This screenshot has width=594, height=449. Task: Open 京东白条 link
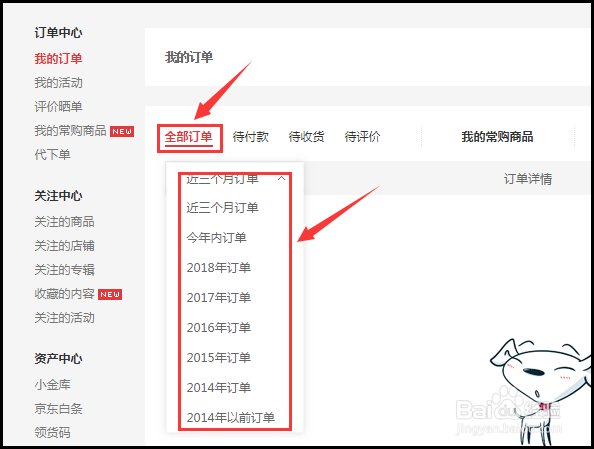[x=58, y=408]
